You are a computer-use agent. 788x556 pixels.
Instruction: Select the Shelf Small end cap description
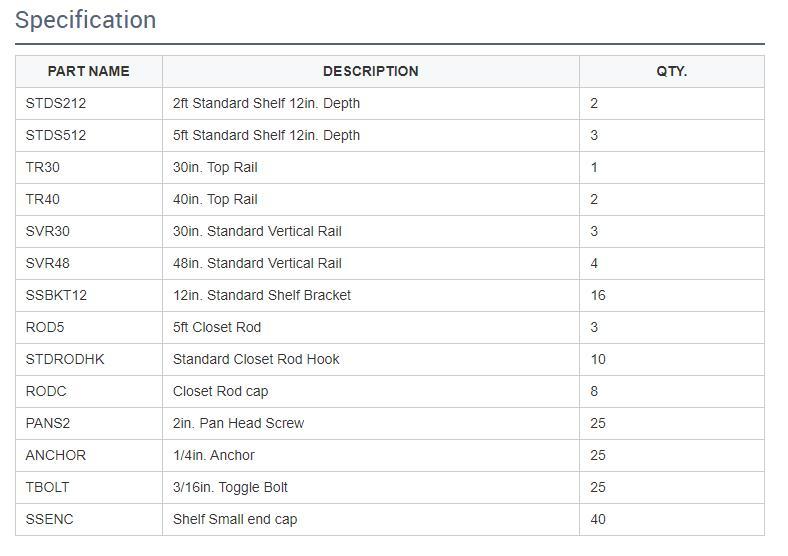point(235,519)
